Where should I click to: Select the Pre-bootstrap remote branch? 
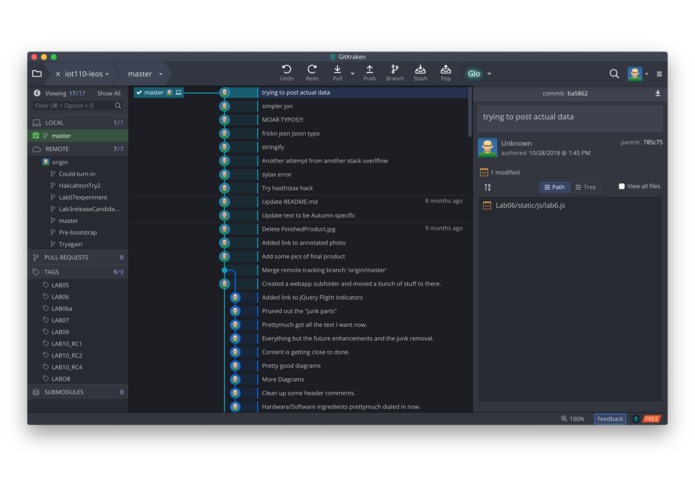click(x=78, y=232)
